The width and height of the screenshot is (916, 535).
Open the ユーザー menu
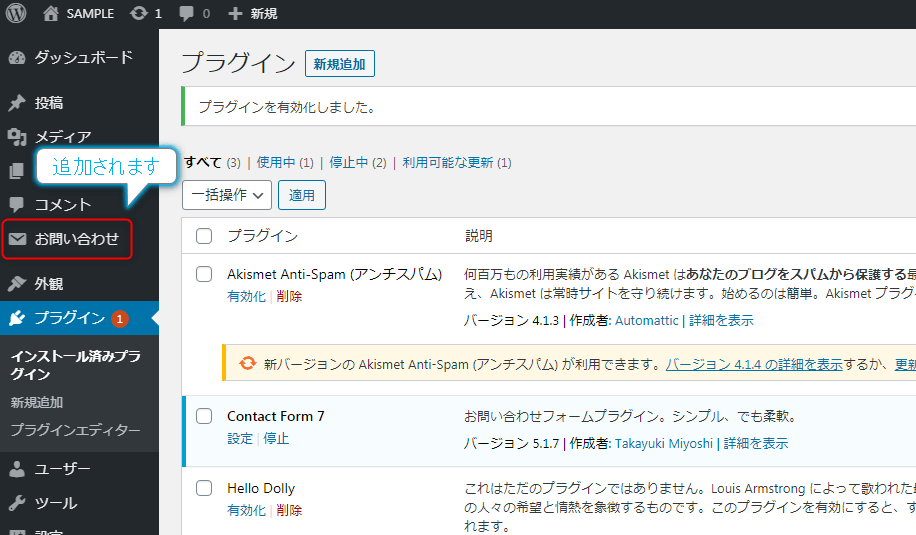[63, 468]
